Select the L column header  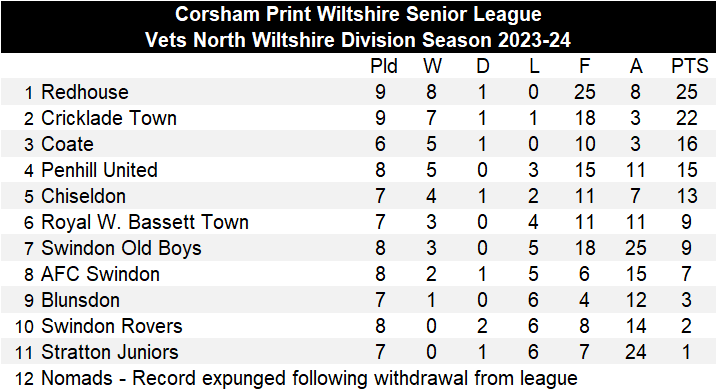coord(534,67)
